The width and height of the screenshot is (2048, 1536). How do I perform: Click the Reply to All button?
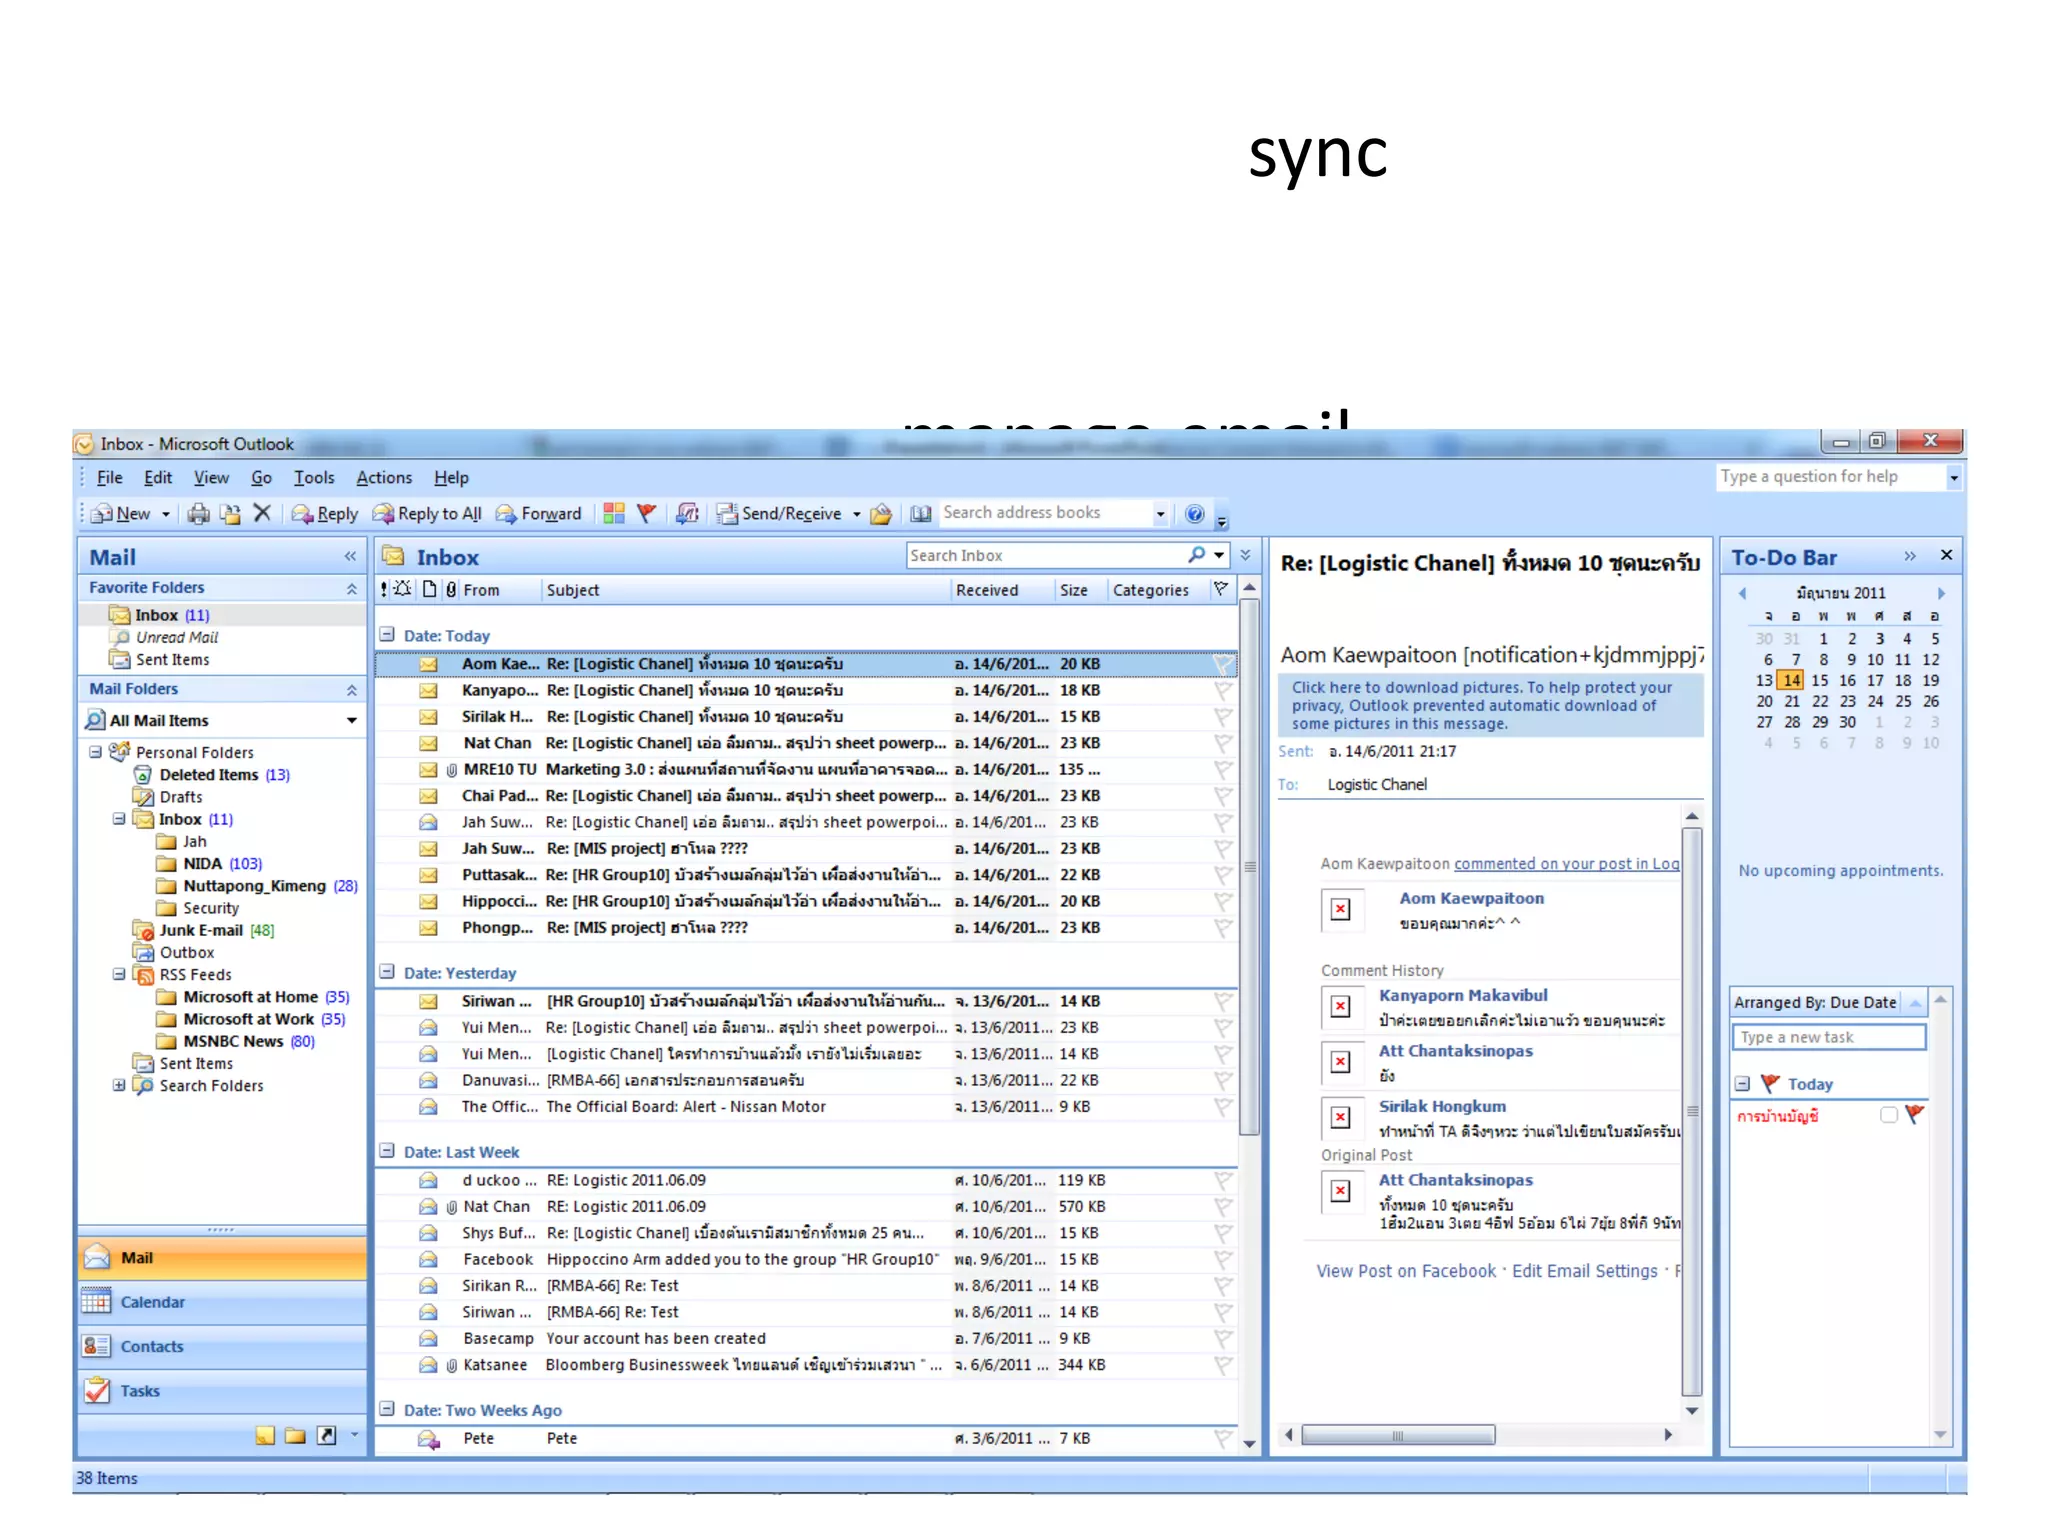[x=427, y=514]
